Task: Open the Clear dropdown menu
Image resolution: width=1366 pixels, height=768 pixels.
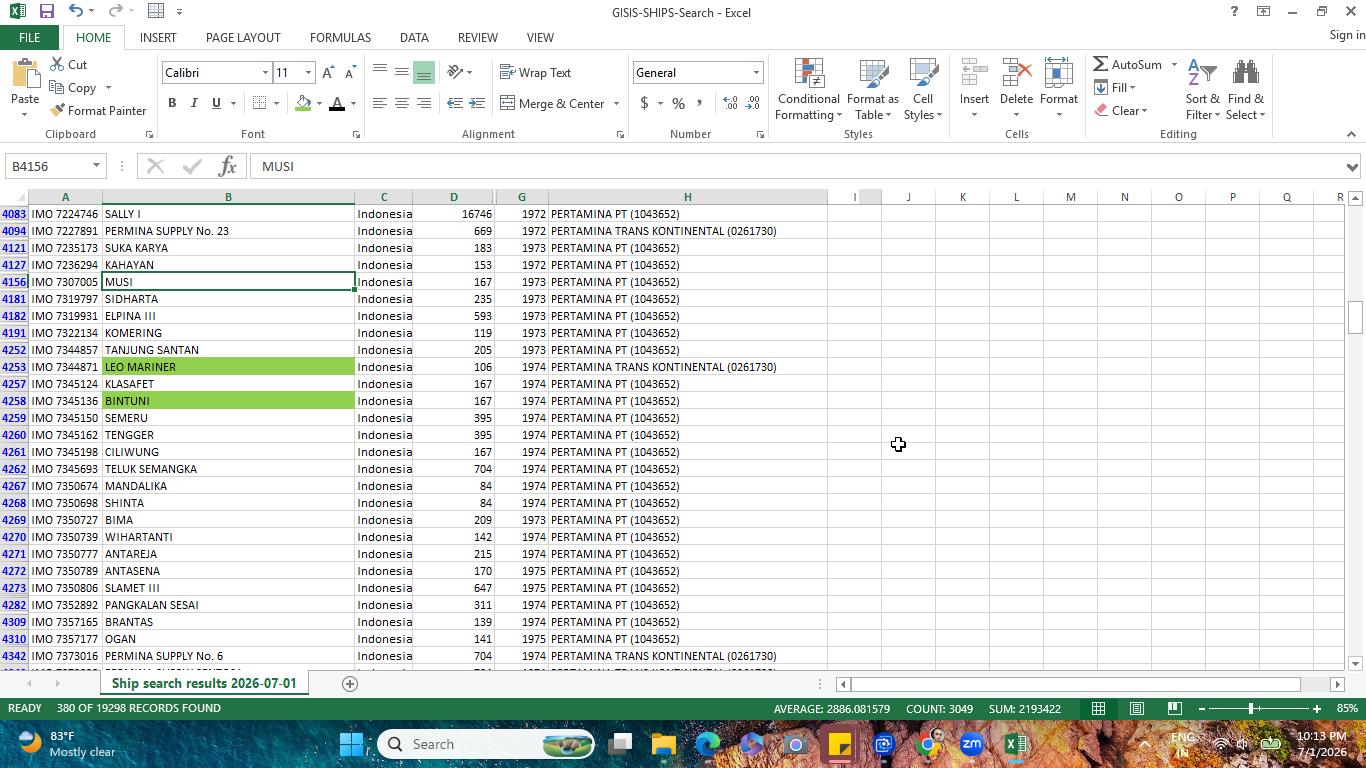Action: (x=1120, y=110)
